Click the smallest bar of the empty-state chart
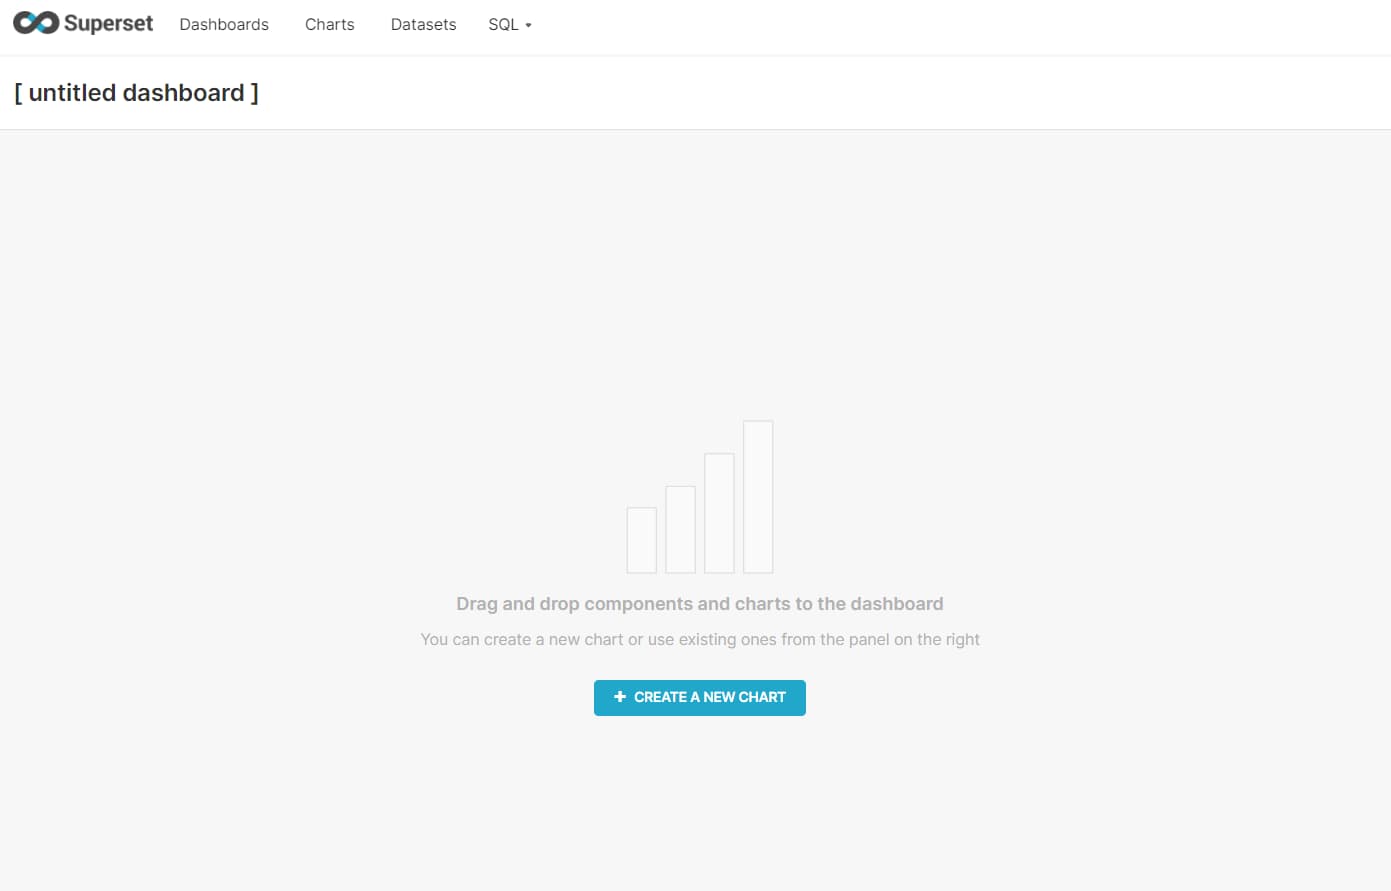 point(641,540)
